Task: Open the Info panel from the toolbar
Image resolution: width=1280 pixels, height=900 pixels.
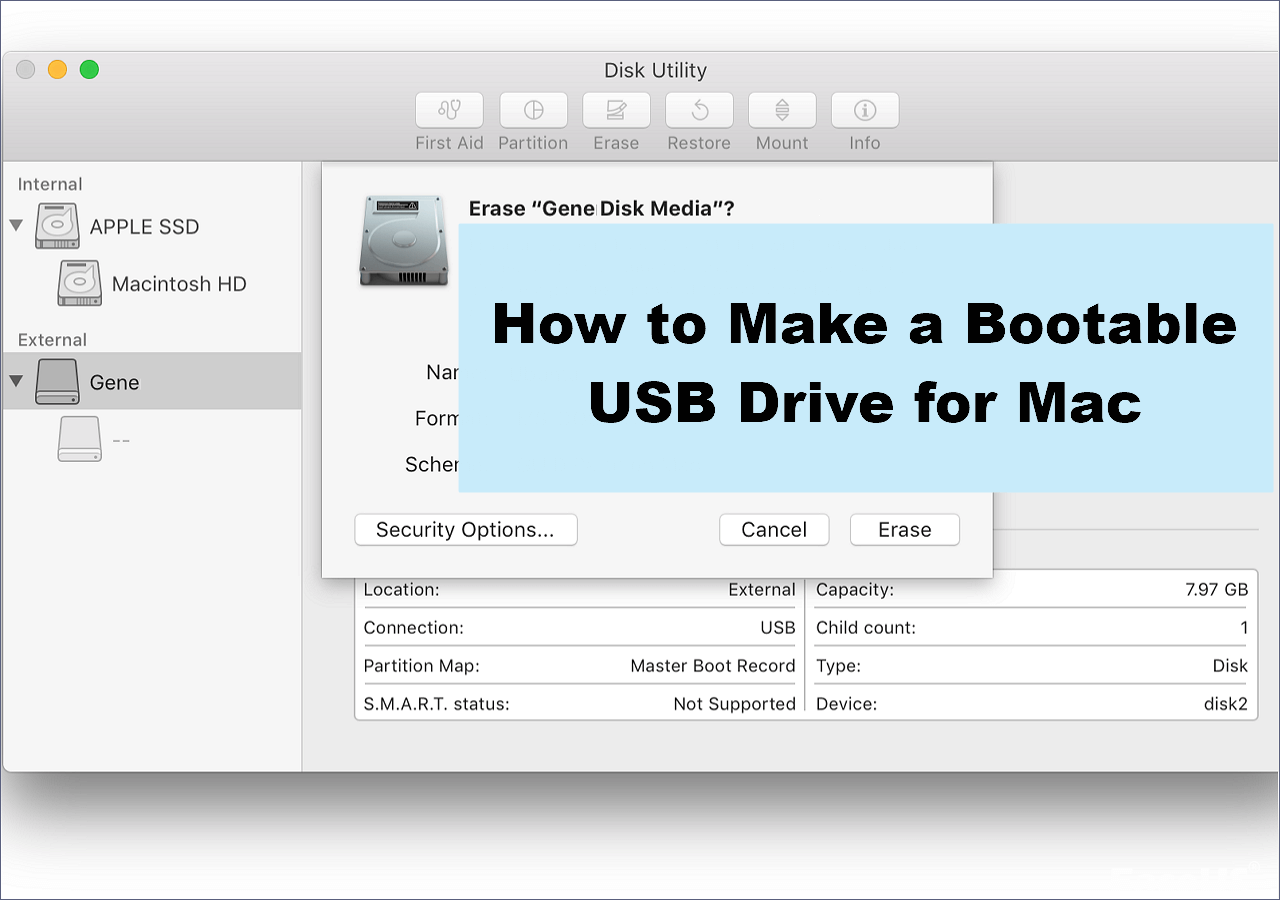Action: pos(864,110)
